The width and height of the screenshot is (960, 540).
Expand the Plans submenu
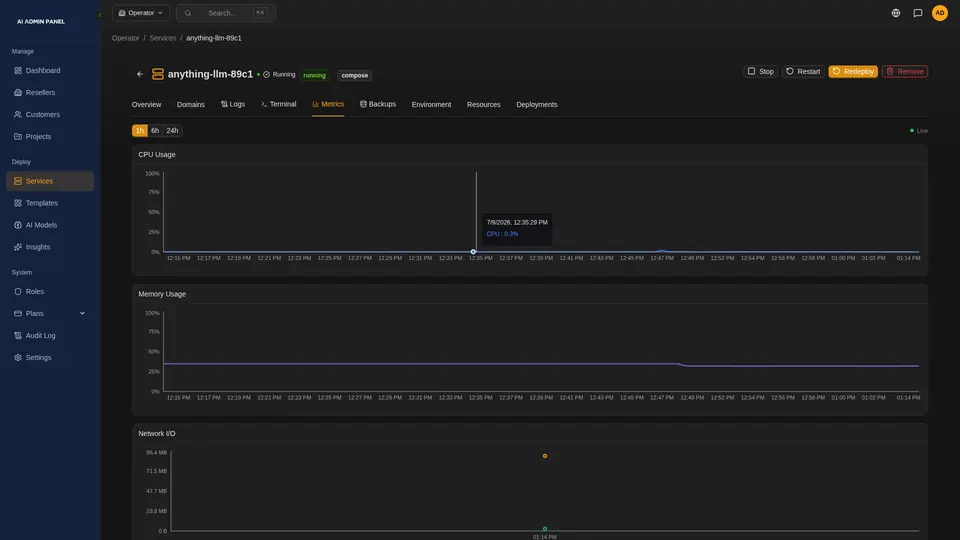pos(82,313)
